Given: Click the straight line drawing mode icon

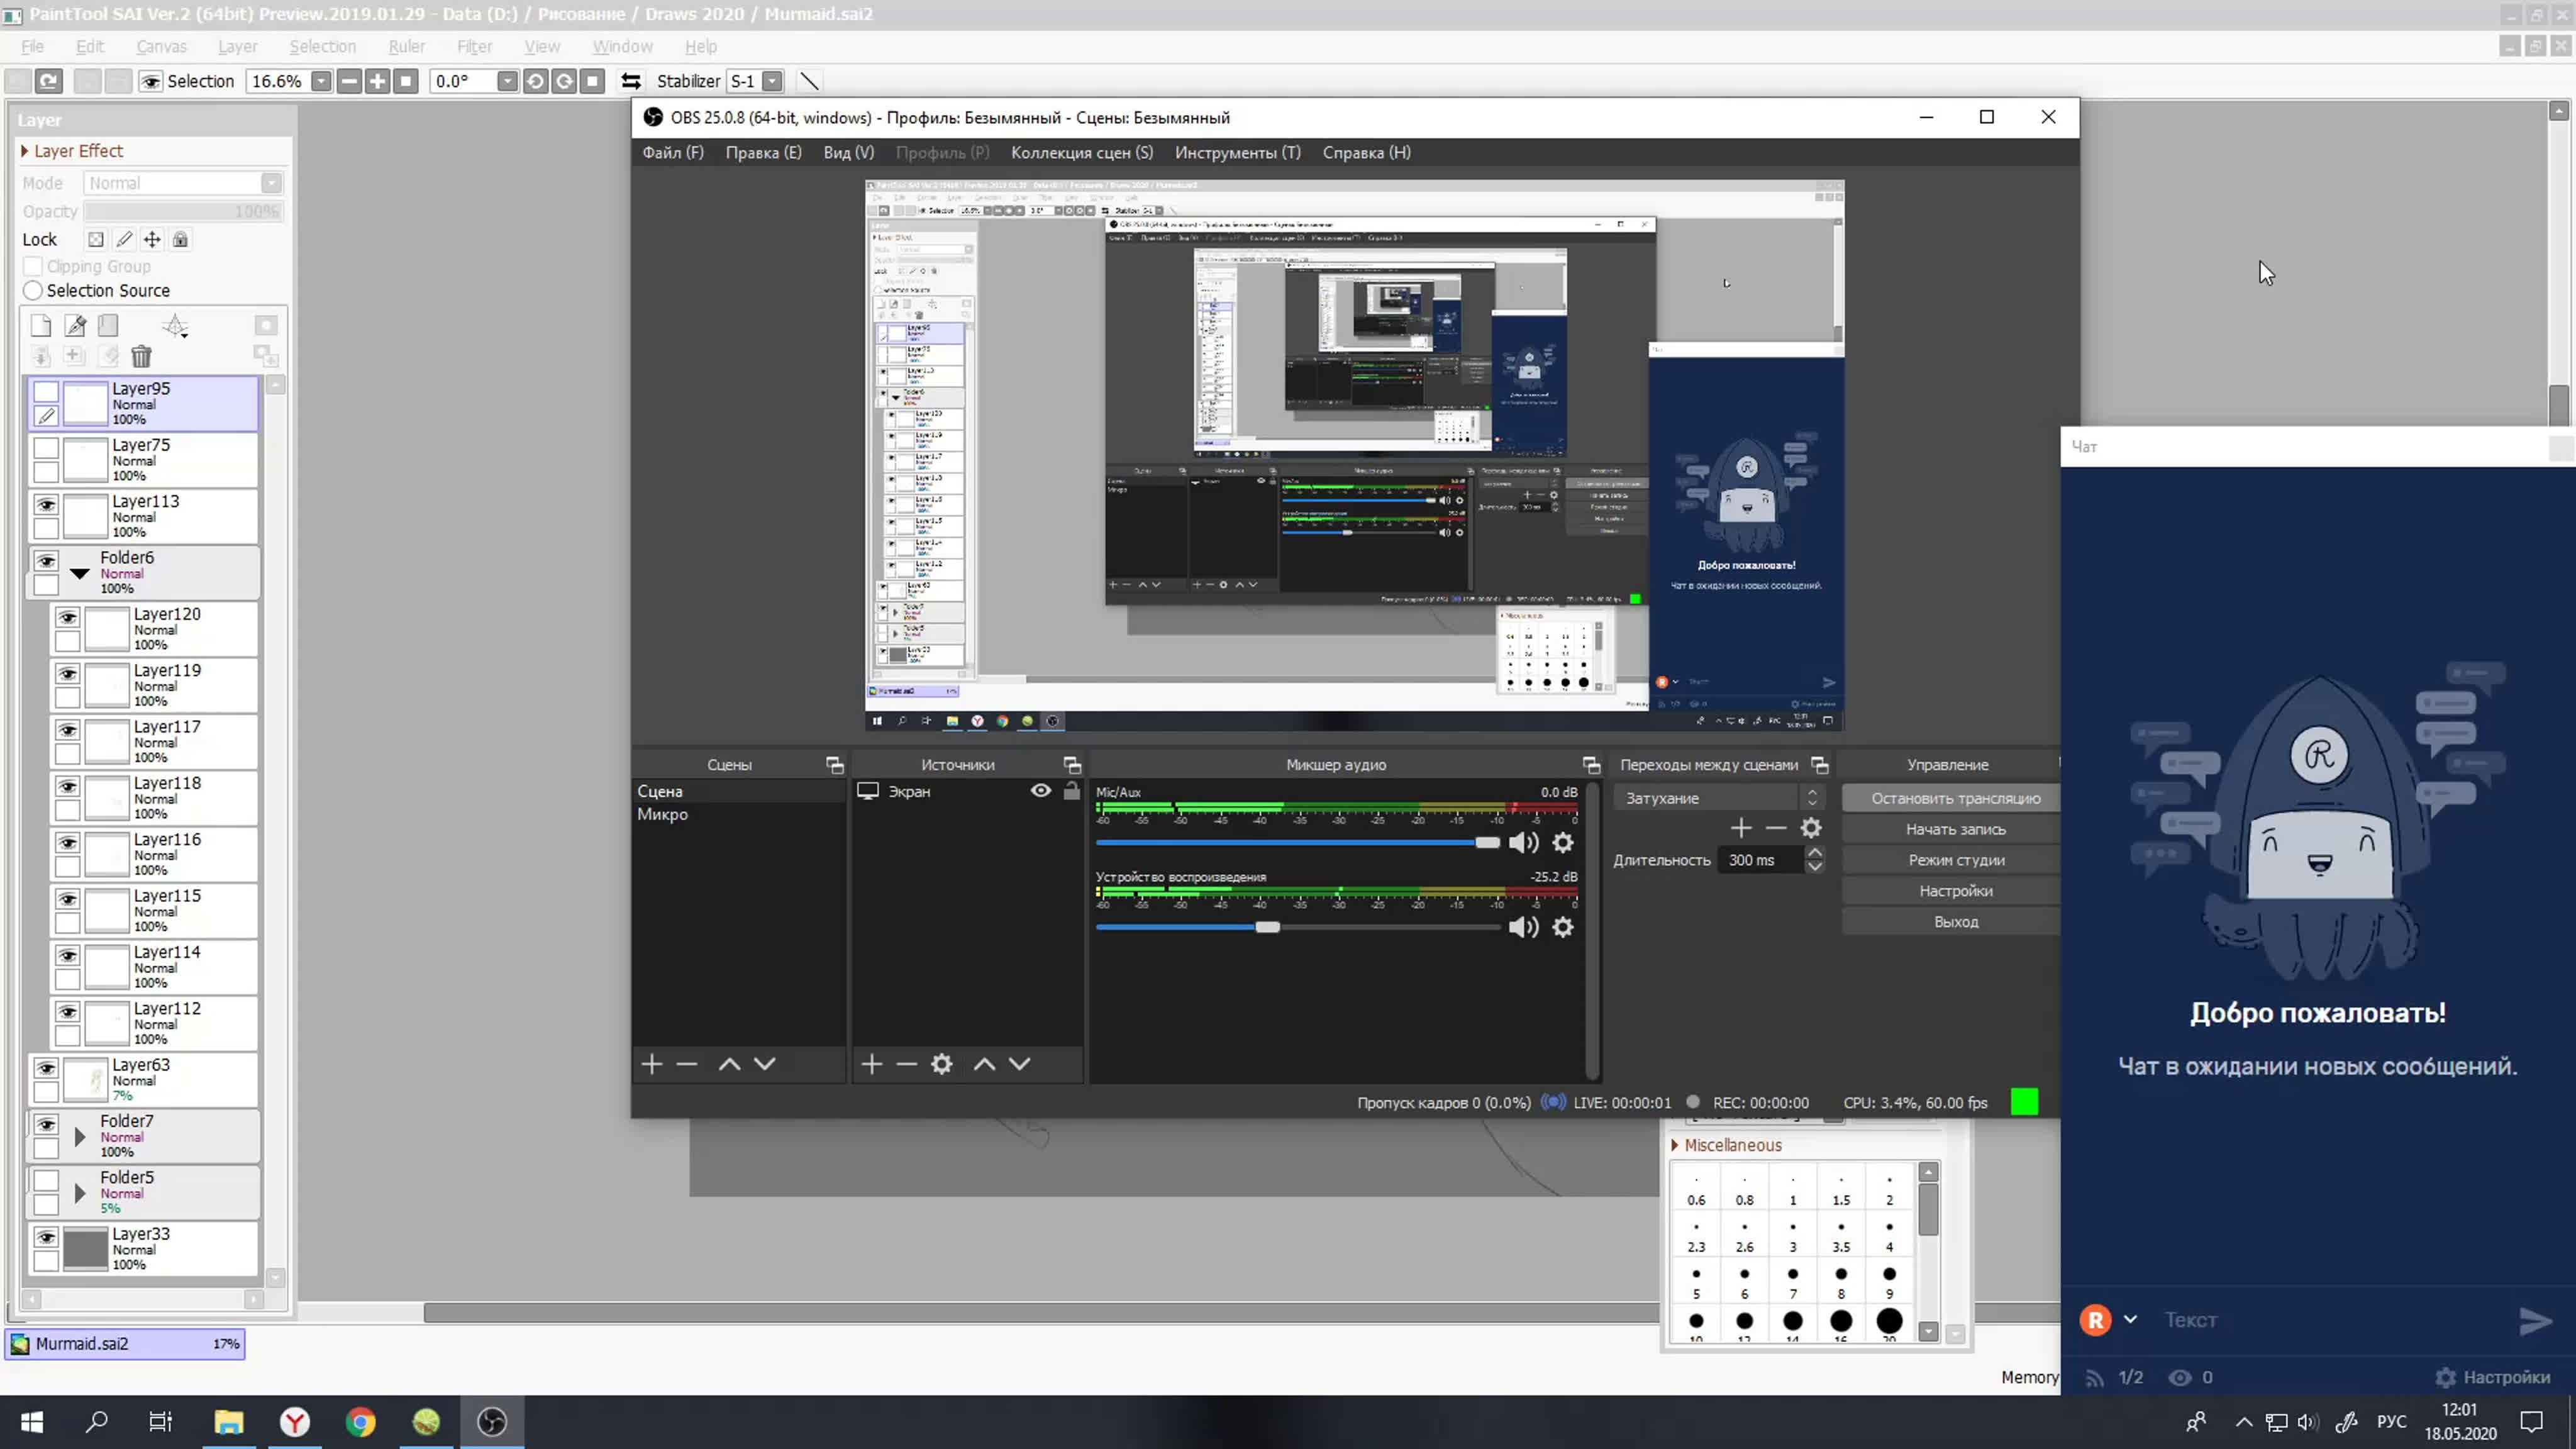Looking at the screenshot, I should point(809,81).
